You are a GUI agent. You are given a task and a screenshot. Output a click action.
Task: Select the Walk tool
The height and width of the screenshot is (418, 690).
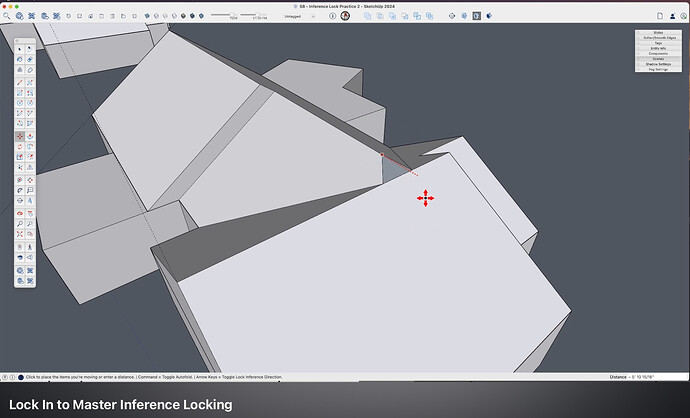click(x=30, y=247)
